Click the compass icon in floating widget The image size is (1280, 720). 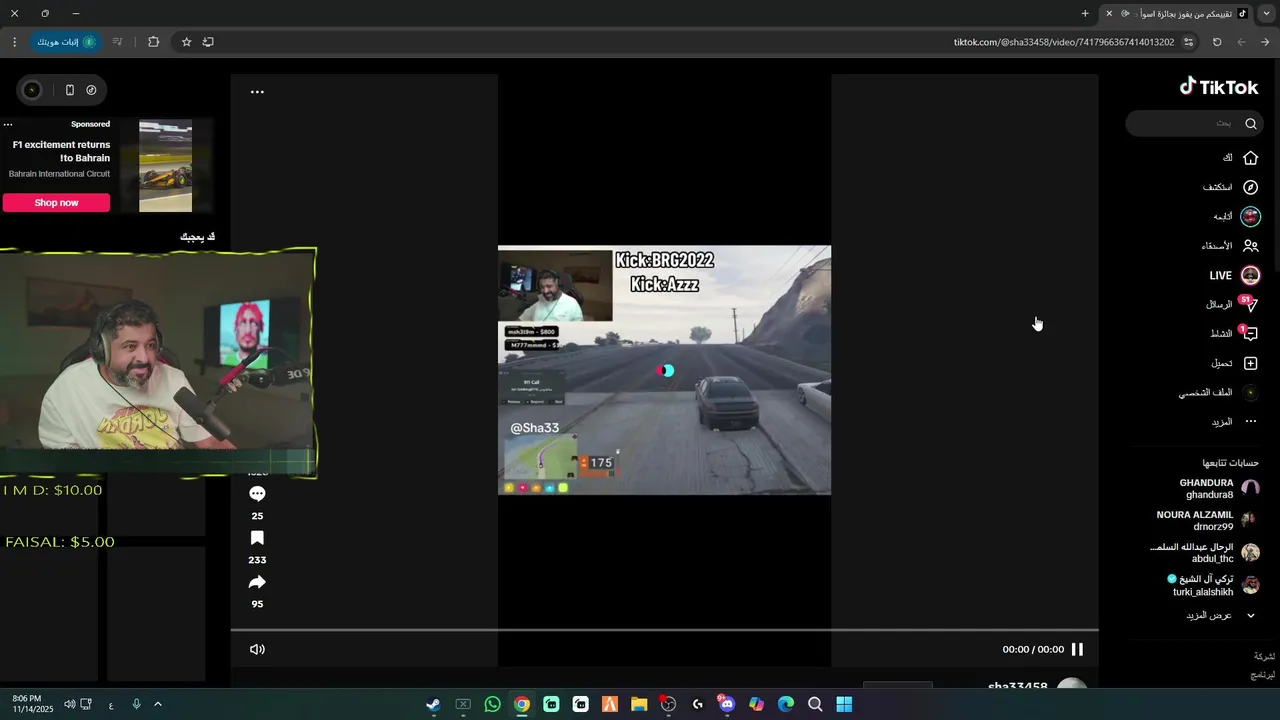[91, 90]
